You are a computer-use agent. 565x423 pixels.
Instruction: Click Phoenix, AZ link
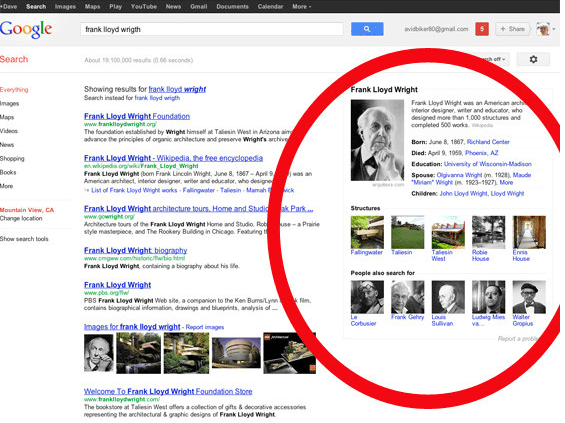481,153
